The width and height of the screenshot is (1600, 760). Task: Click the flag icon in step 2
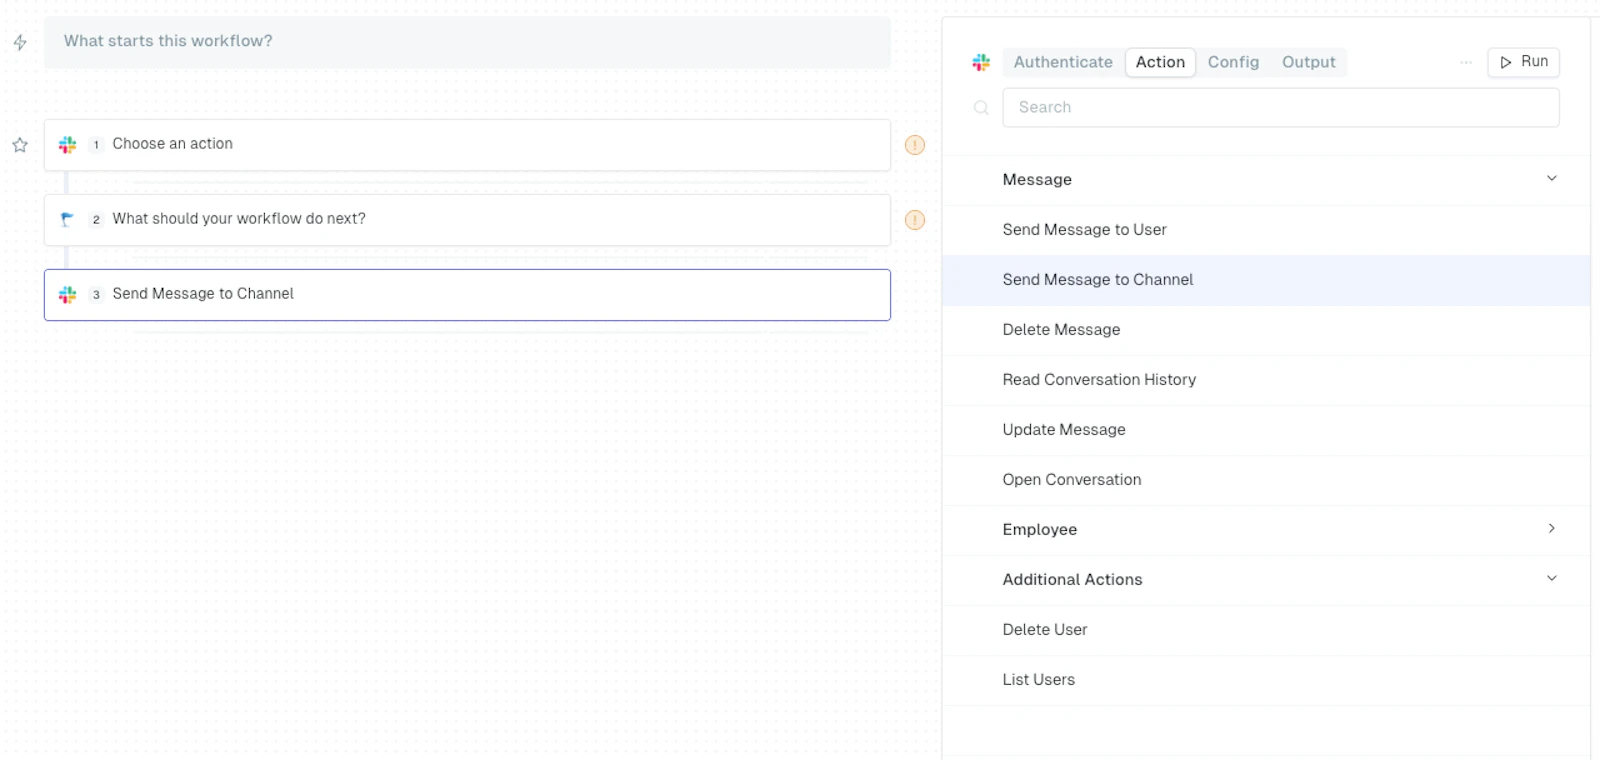67,220
